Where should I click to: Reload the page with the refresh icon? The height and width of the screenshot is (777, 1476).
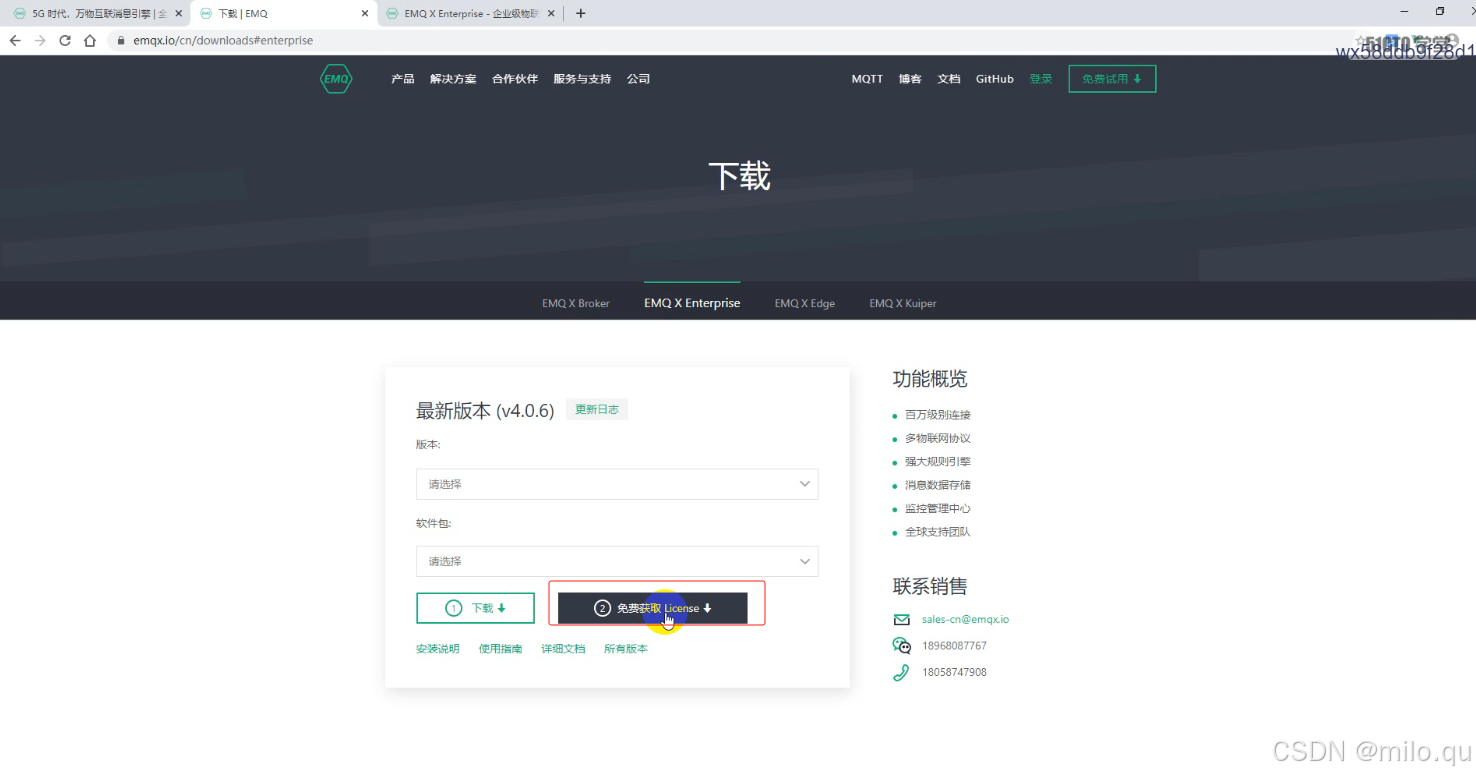63,40
